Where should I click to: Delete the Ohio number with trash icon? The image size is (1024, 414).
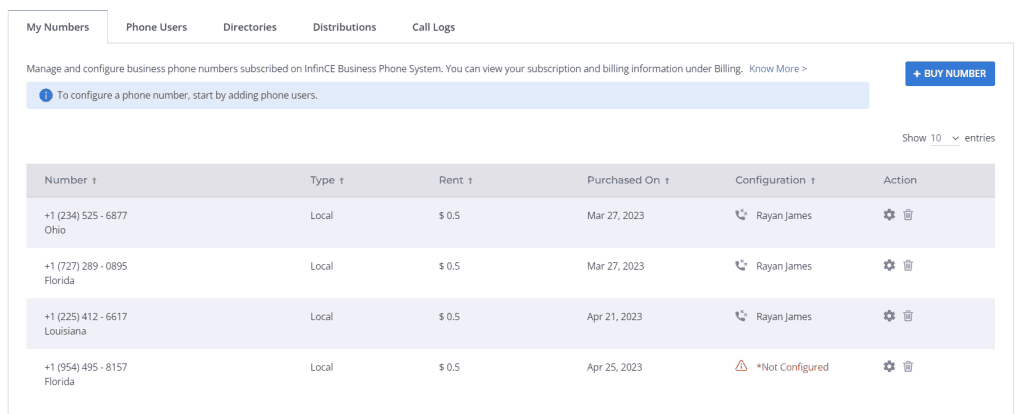click(x=908, y=215)
